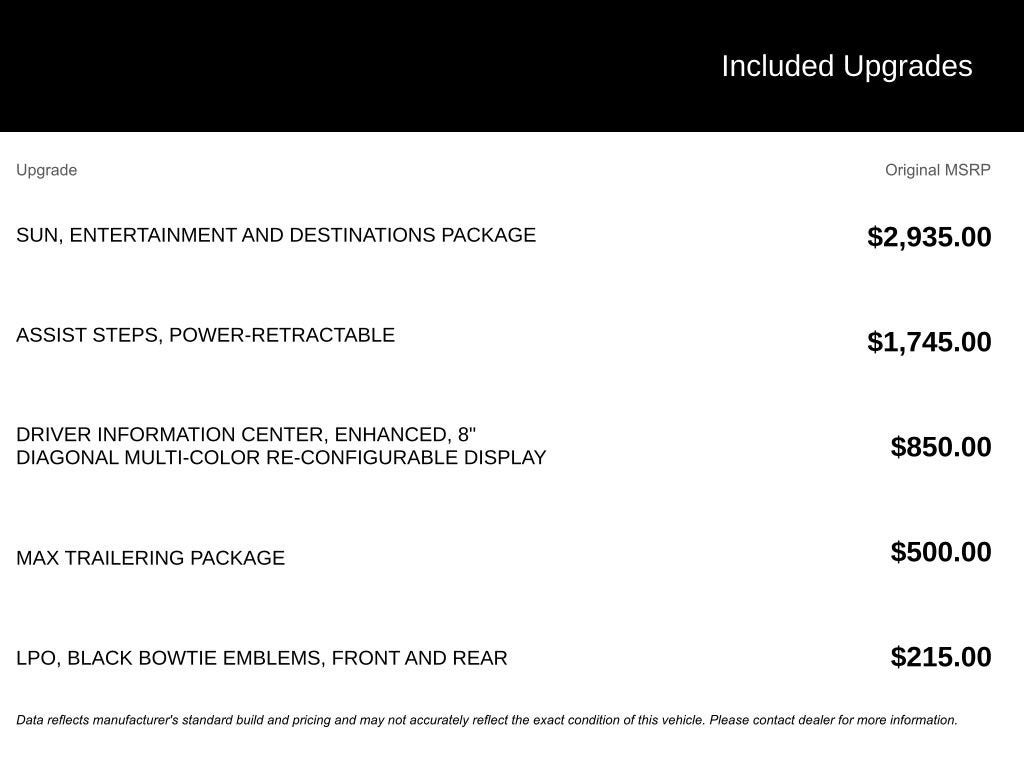
Task: Click the $850.00 price
Action: 941,447
